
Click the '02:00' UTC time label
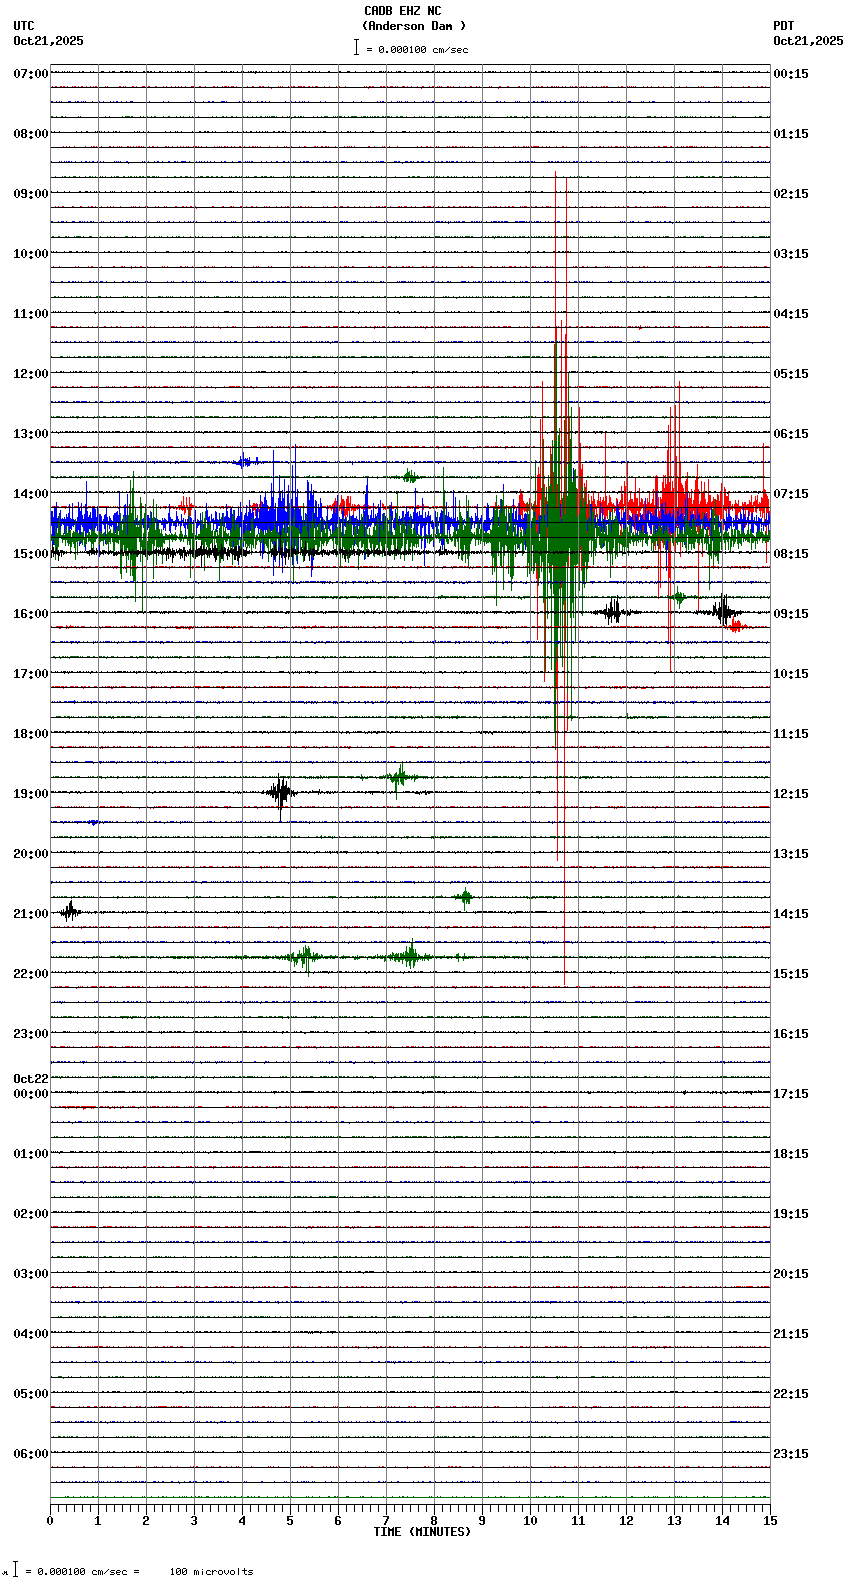(31, 1214)
